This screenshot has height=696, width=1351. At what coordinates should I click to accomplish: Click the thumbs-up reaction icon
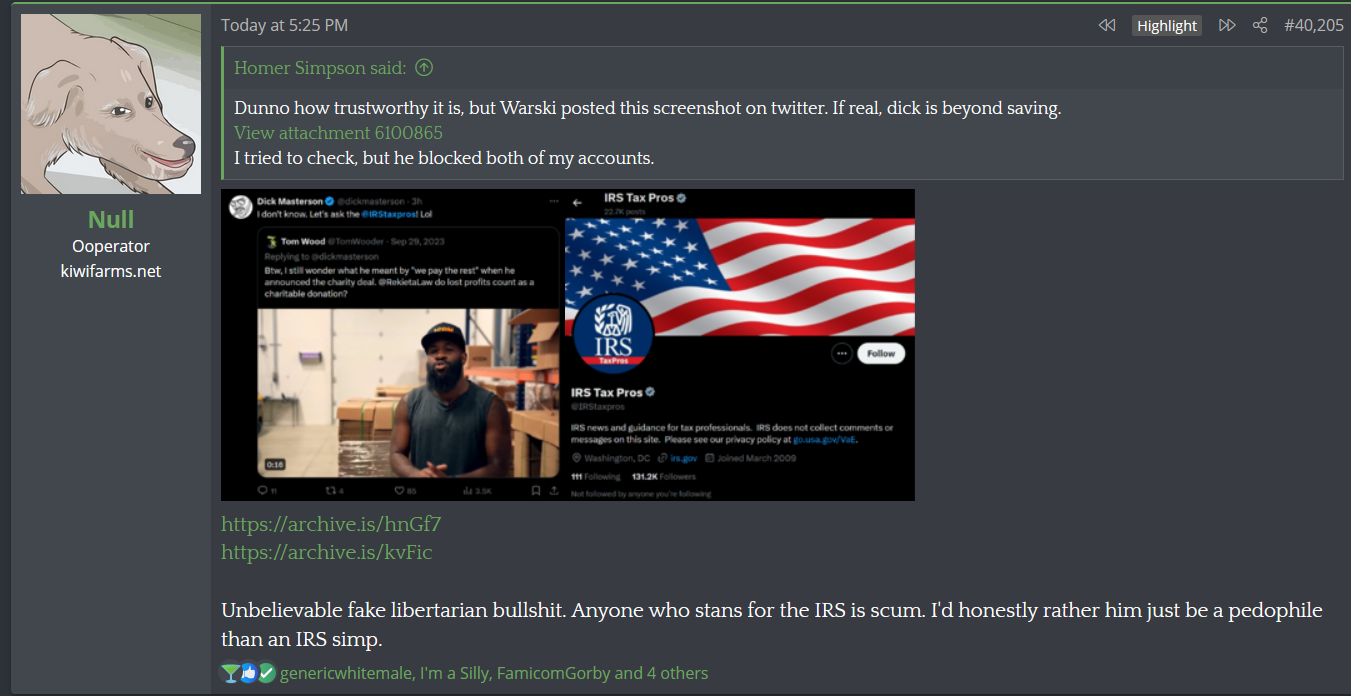(249, 673)
